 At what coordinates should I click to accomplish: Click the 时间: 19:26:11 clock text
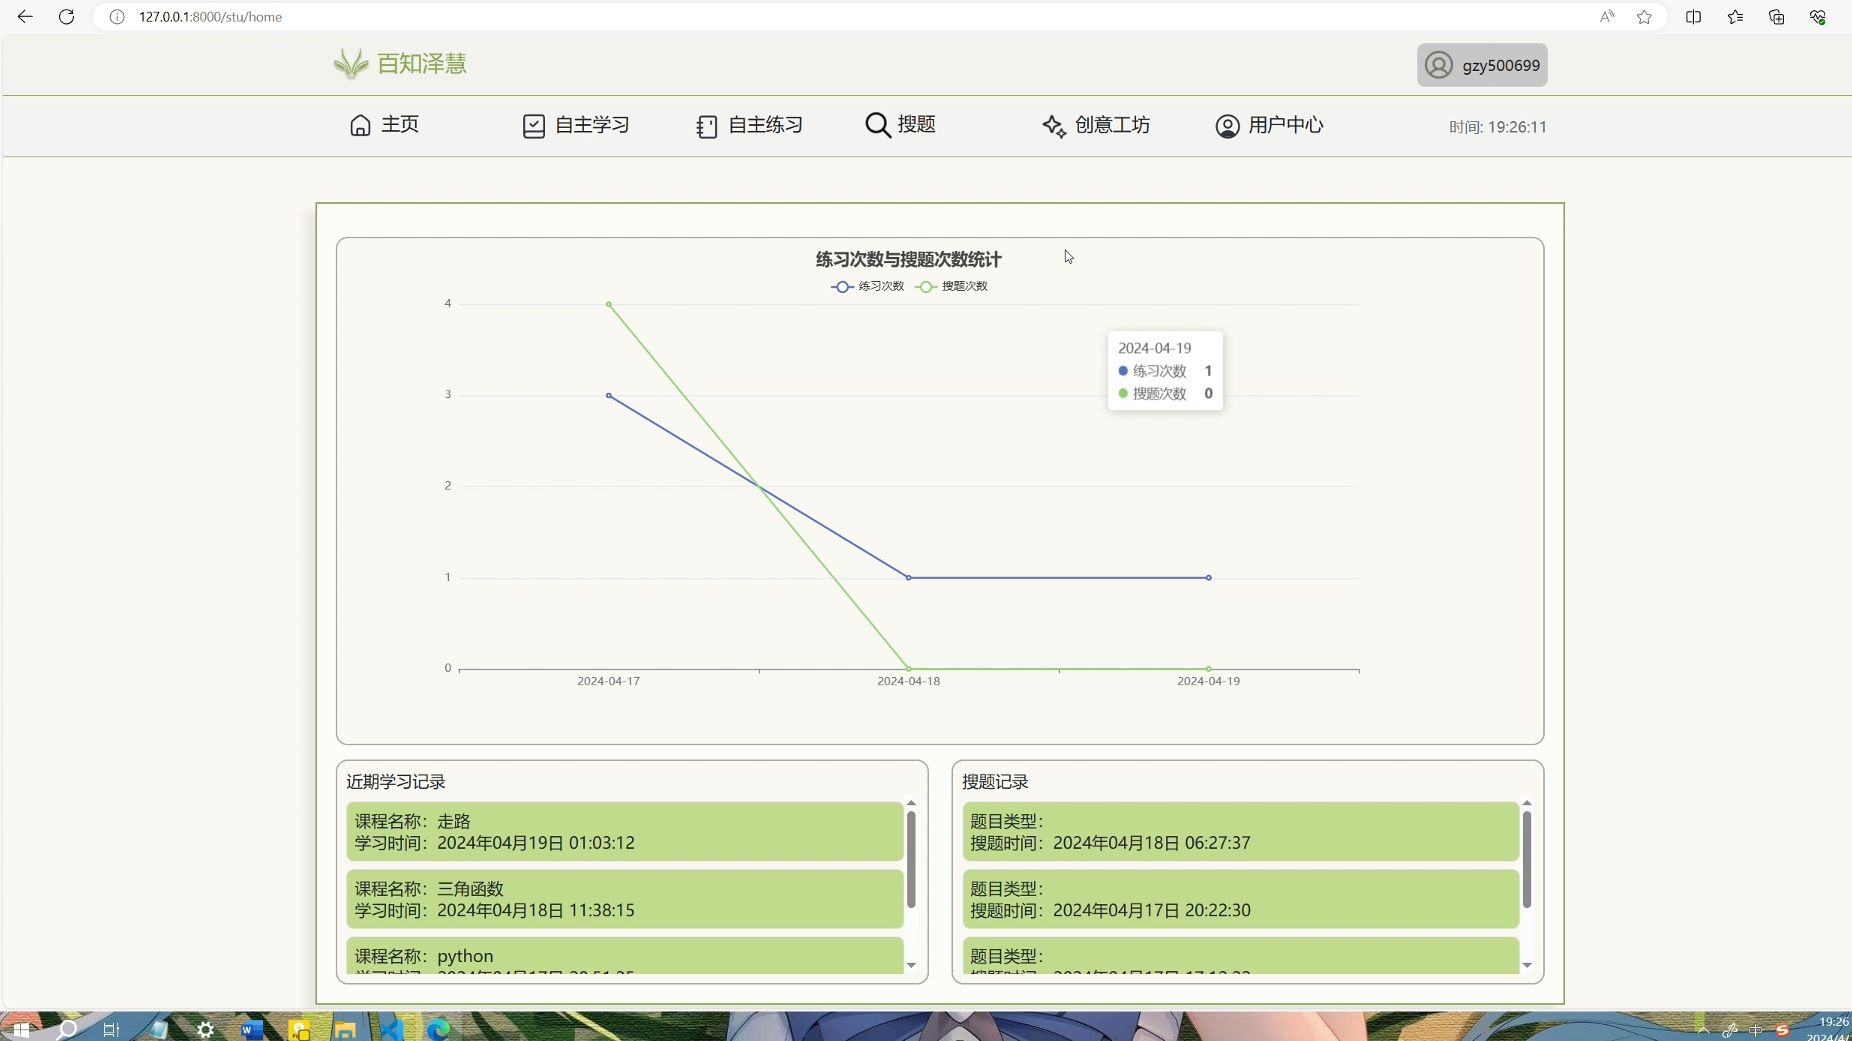click(x=1498, y=127)
